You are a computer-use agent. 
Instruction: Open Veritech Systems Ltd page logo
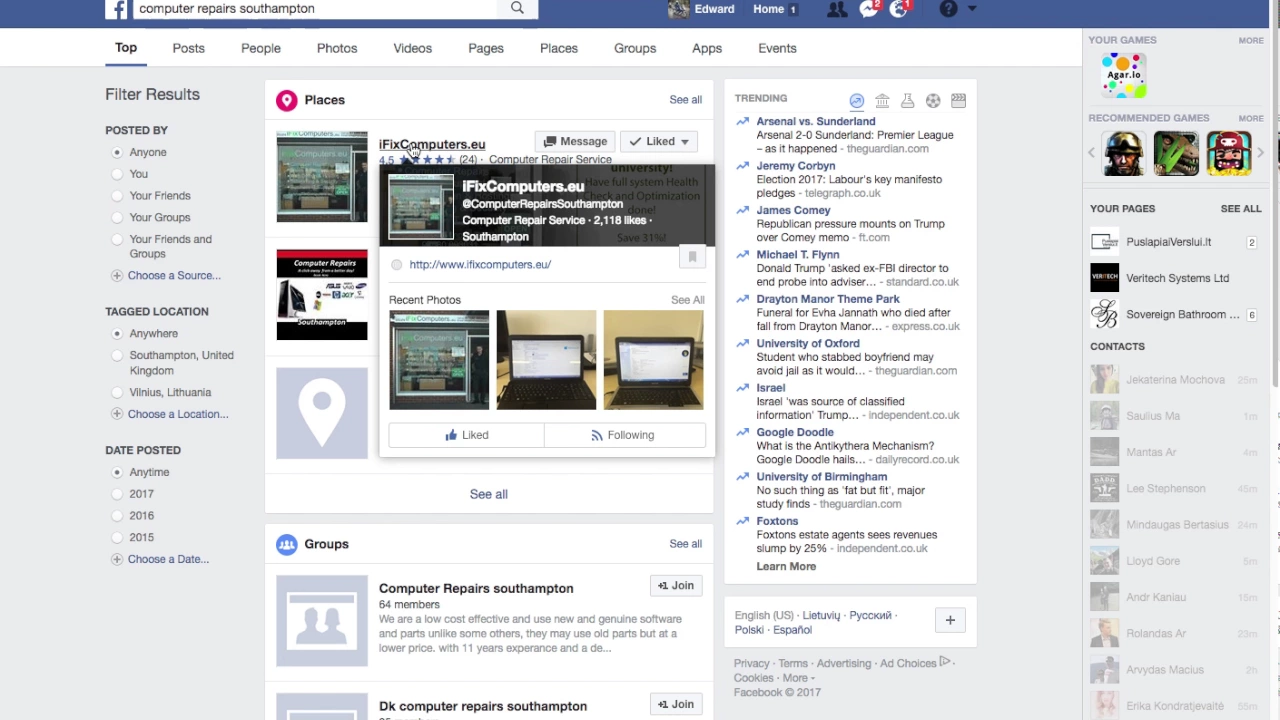coord(1104,278)
